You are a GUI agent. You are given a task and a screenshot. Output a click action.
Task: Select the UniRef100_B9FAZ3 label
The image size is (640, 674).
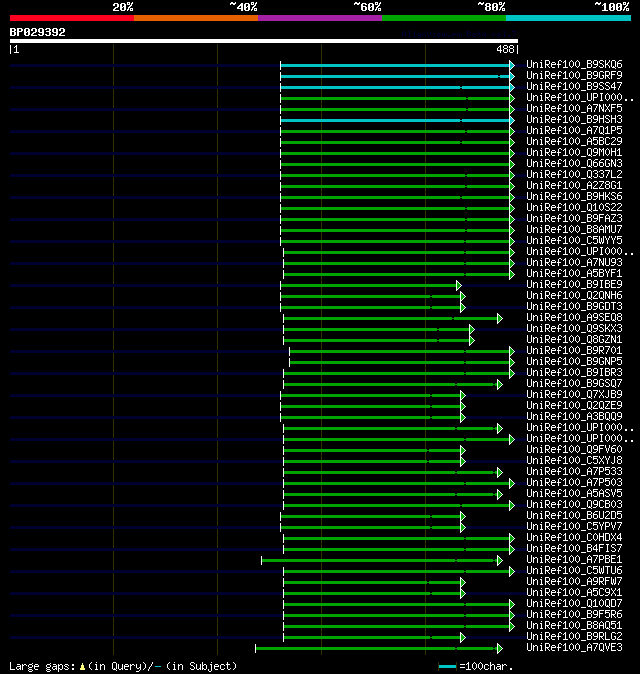click(574, 218)
